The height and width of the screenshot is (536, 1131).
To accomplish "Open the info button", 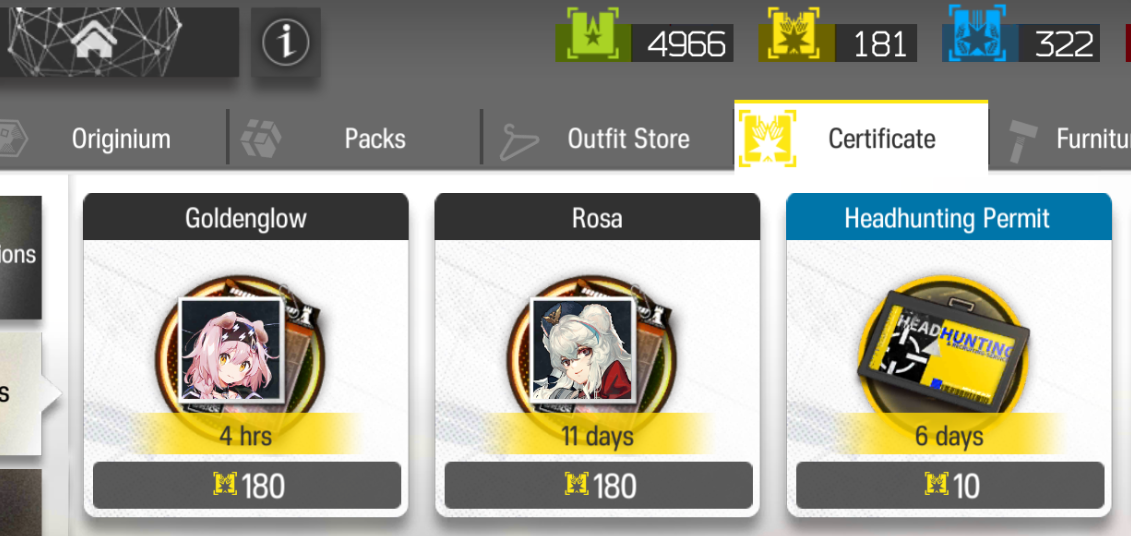I will click(286, 43).
